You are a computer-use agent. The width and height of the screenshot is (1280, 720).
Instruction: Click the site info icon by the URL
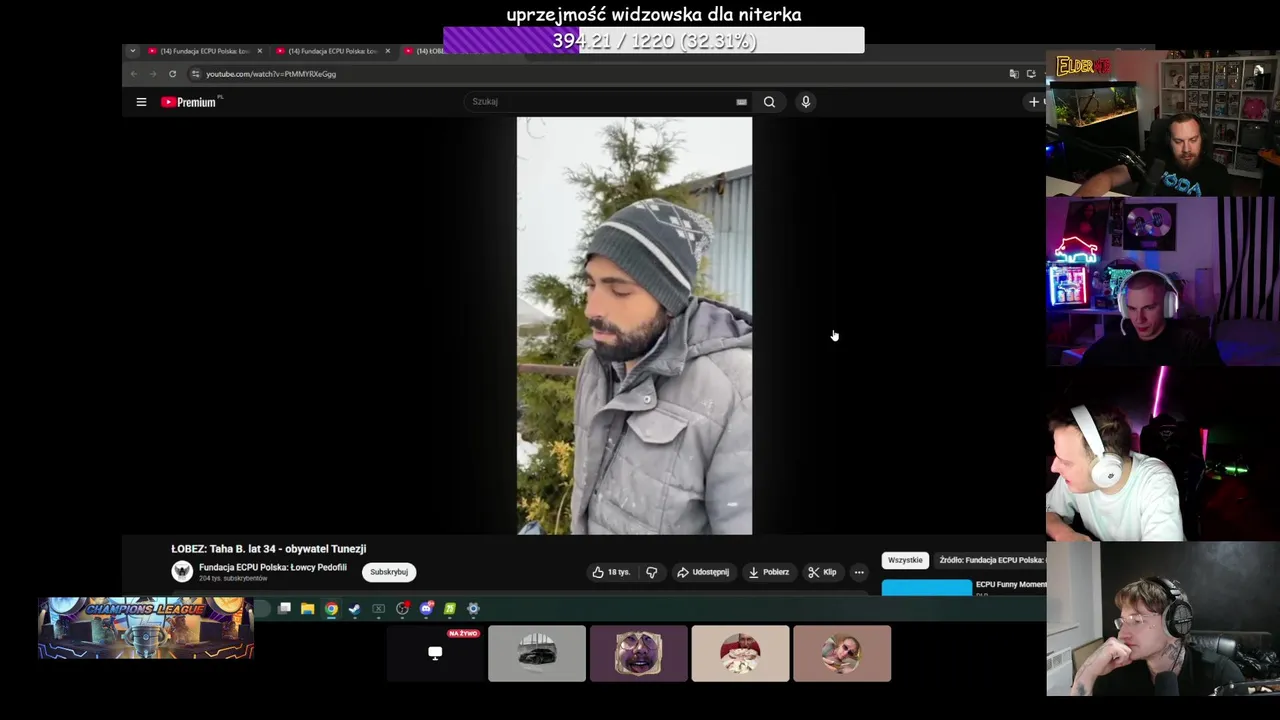(x=196, y=74)
